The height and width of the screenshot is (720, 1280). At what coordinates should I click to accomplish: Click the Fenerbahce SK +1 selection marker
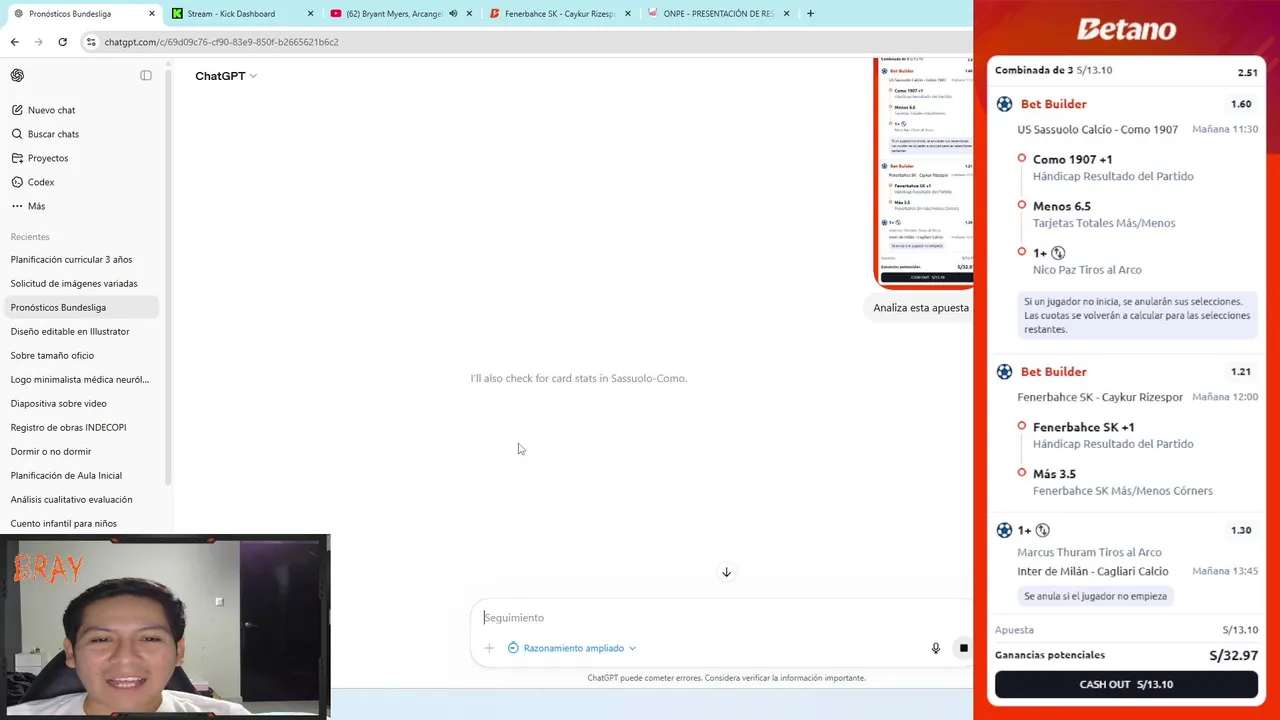point(1021,426)
